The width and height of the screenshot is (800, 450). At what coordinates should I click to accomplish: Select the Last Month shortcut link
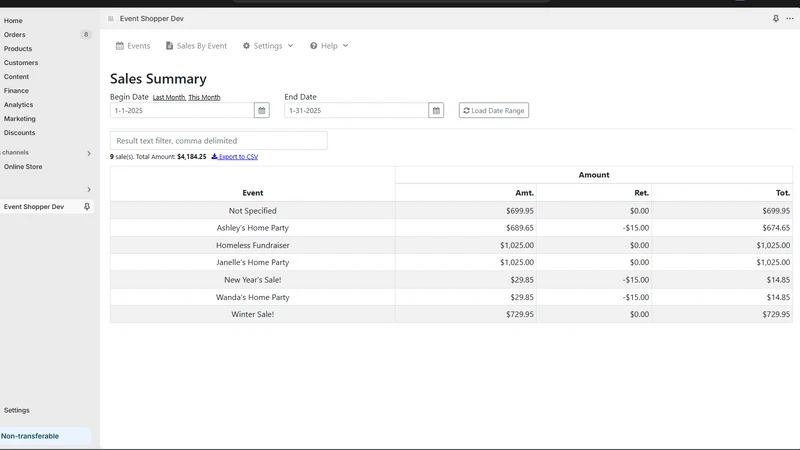tap(169, 97)
